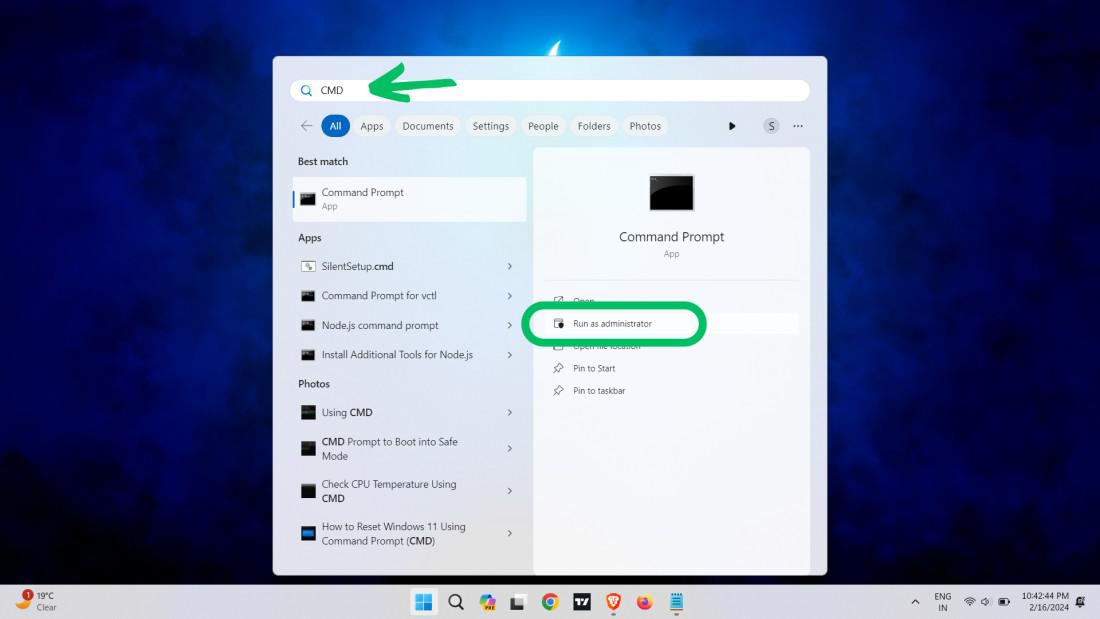Click How to Reset Windows 11 thumbnail
Viewport: 1100px width, 619px height.
pyautogui.click(x=308, y=533)
